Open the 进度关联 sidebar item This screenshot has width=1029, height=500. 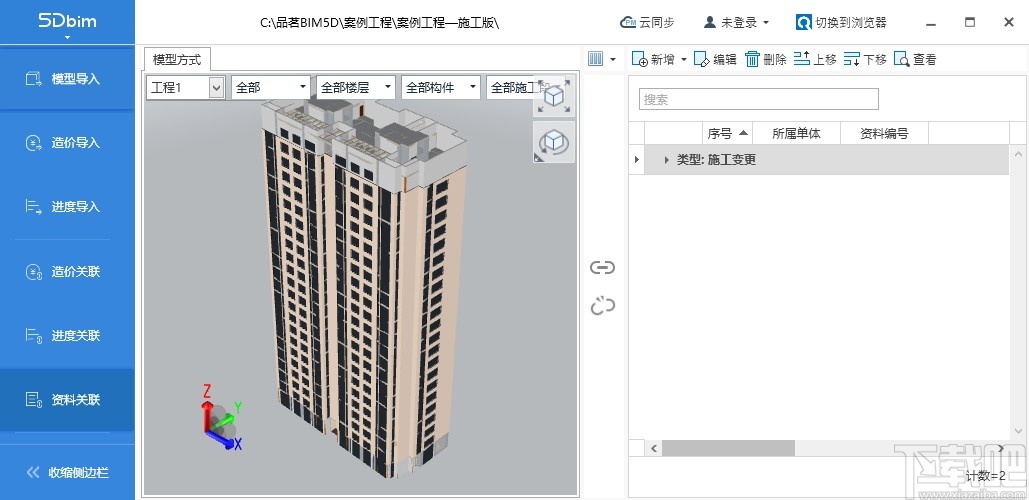coord(67,335)
